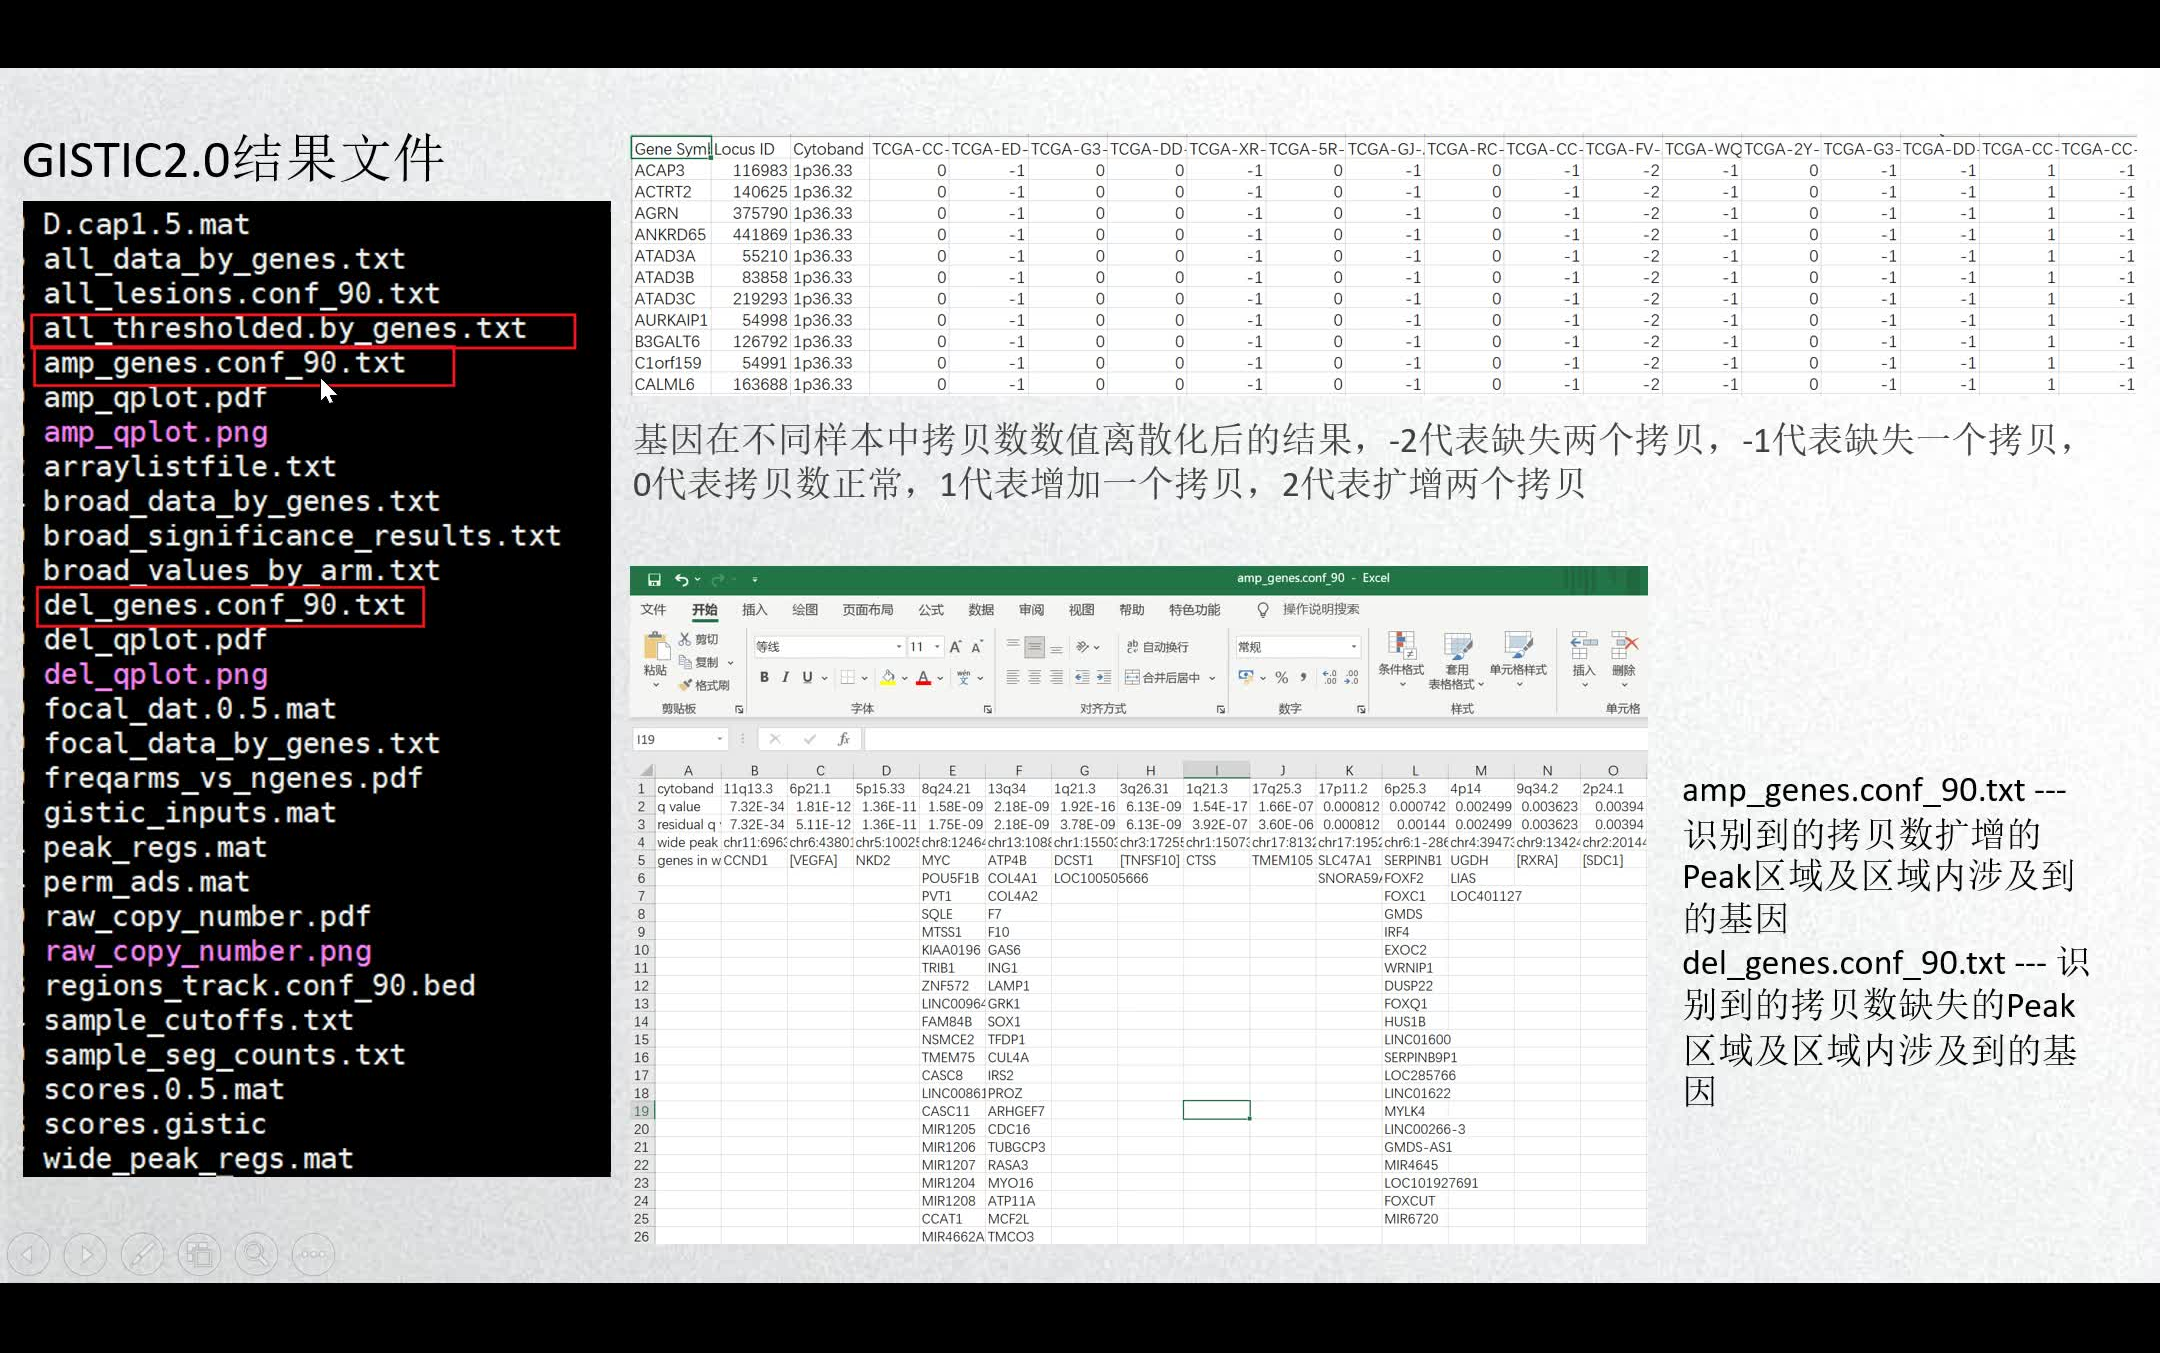Click the yellow fill color bucket
This screenshot has width=2160, height=1353.
887,677
